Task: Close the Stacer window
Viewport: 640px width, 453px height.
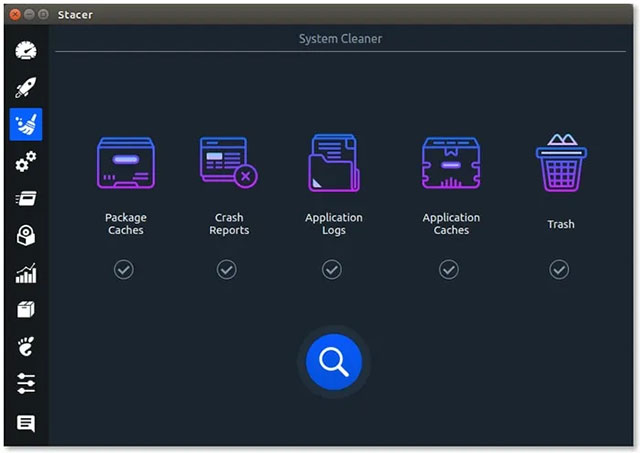Action: pos(15,15)
